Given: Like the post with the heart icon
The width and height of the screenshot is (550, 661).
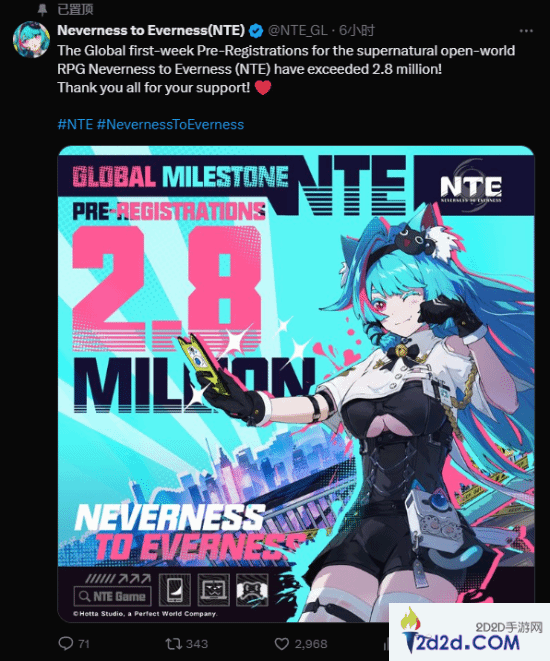Looking at the screenshot, I should coord(282,644).
